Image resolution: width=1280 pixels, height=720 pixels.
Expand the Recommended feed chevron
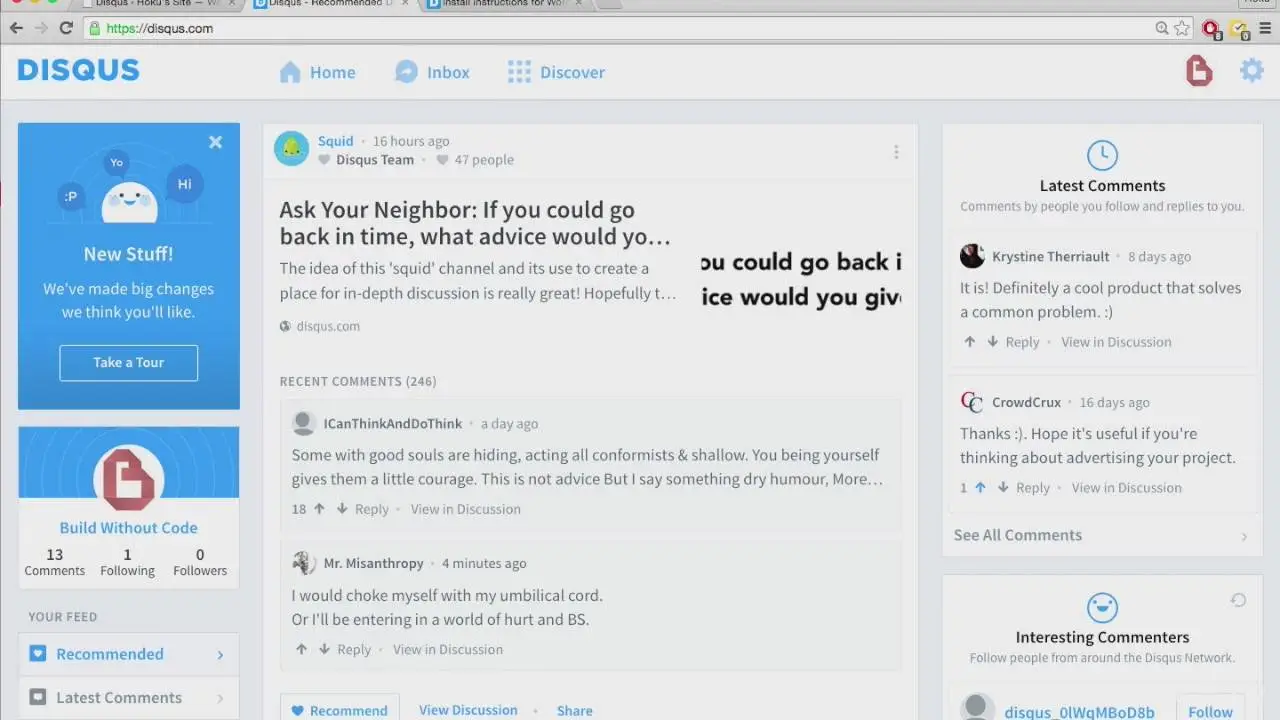click(x=220, y=655)
